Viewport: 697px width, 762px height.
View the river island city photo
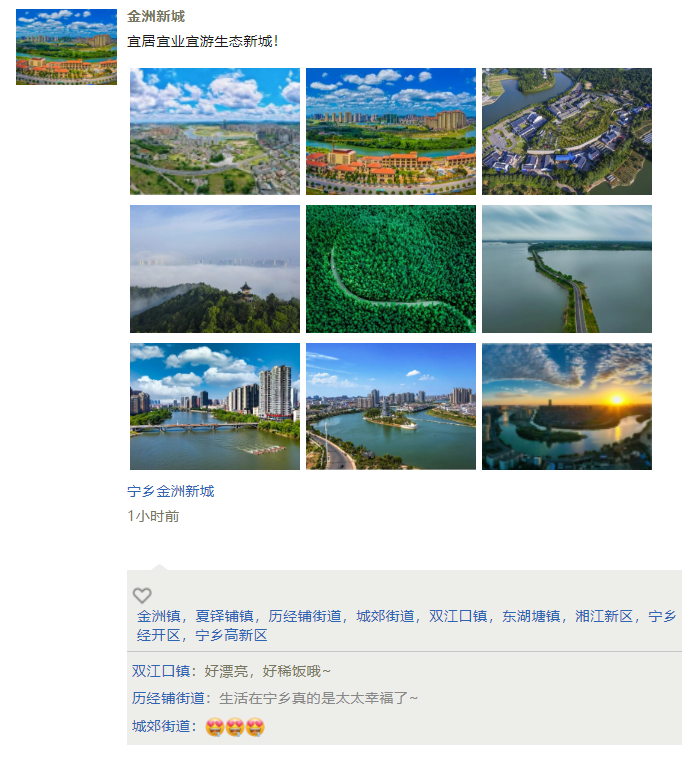(391, 406)
